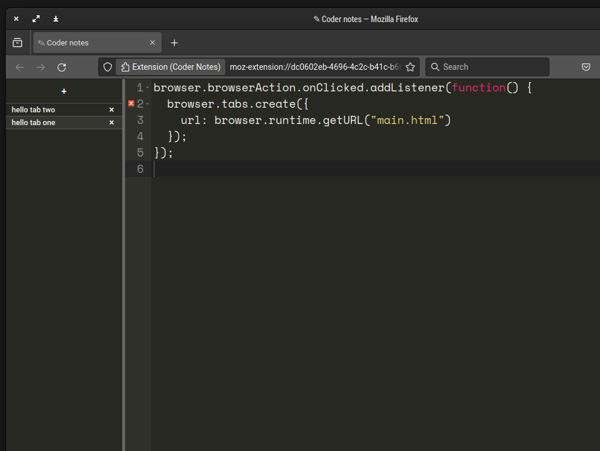Select the Coder notes browser tab
This screenshot has height=451, width=600.
pos(97,43)
